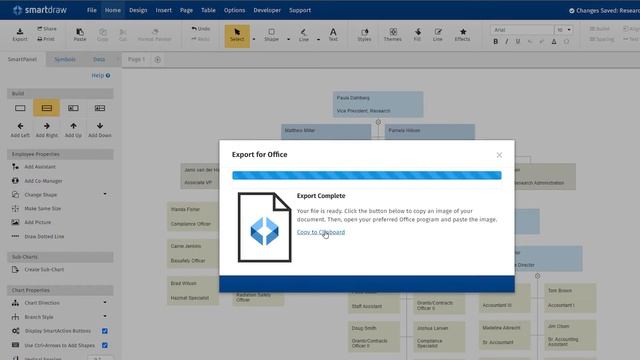Choose the Line drawing tool
The width and height of the screenshot is (640, 360).
point(304,35)
